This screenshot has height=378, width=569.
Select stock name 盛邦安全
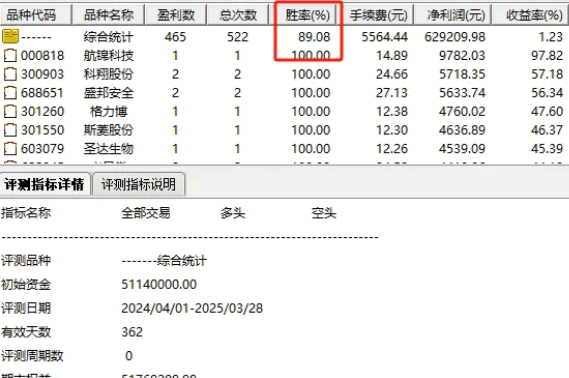108,93
